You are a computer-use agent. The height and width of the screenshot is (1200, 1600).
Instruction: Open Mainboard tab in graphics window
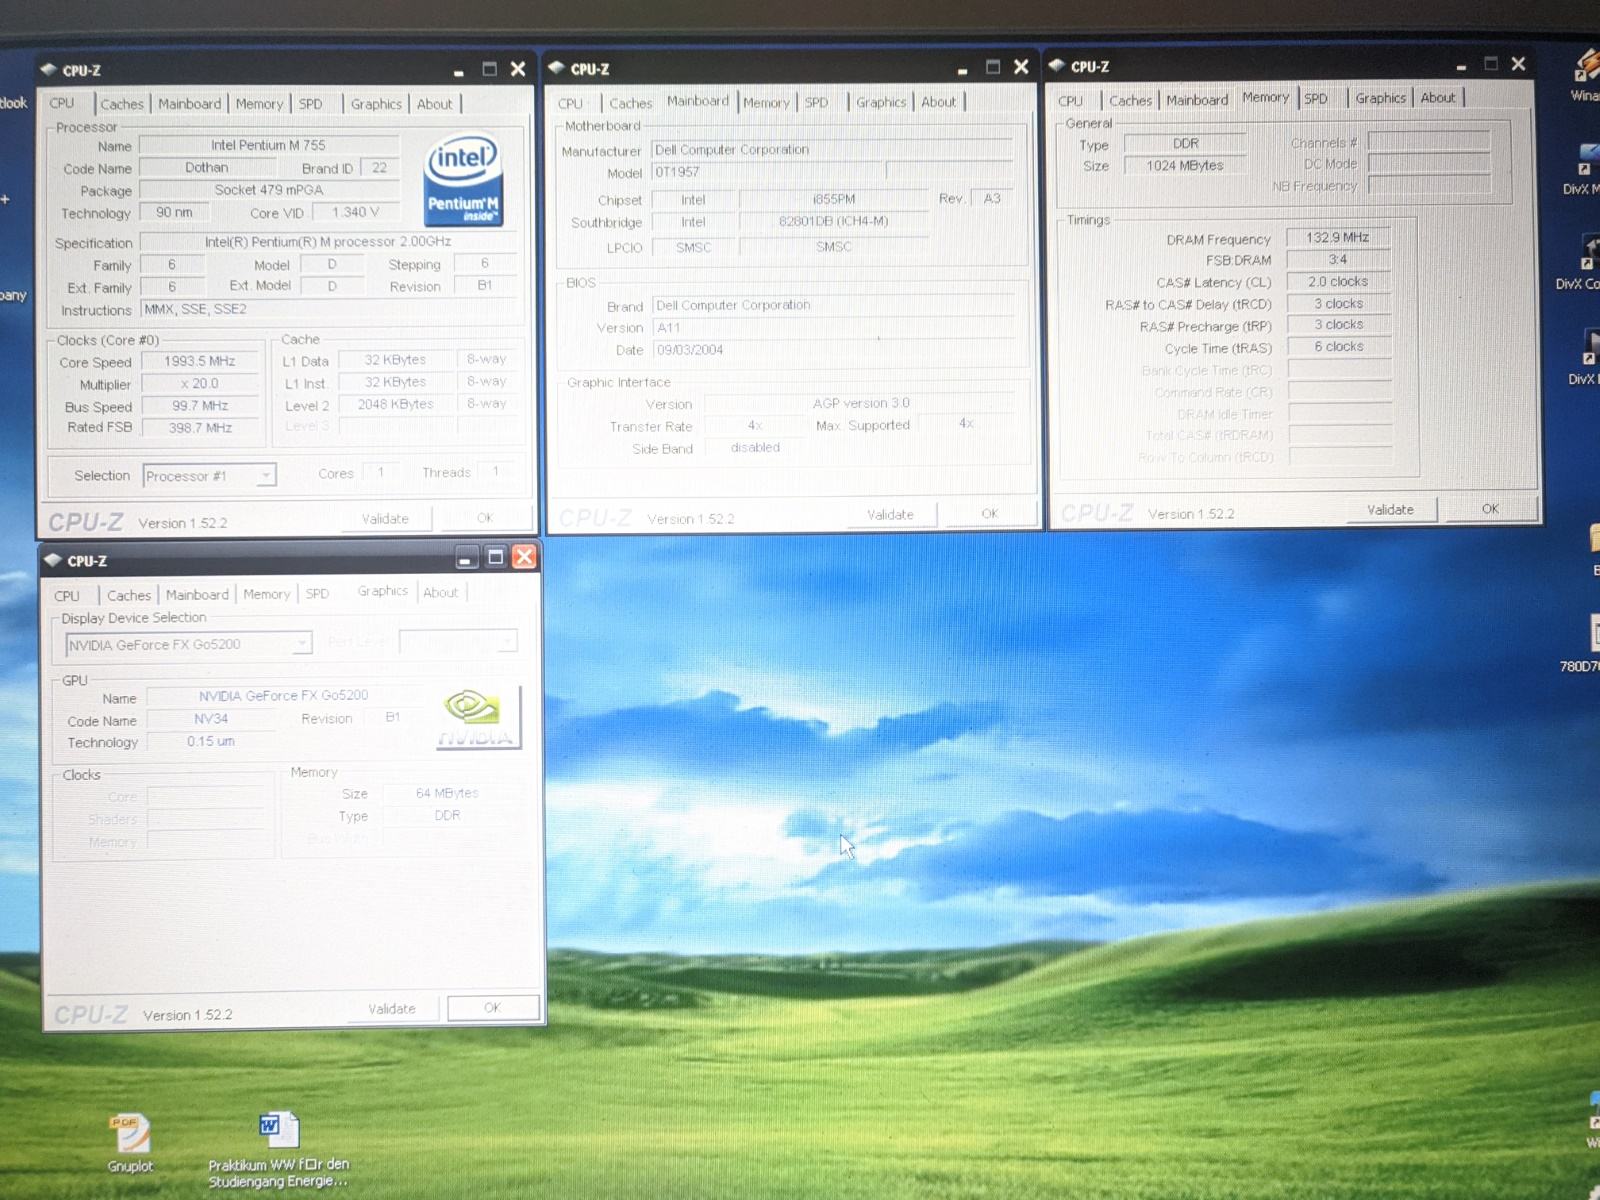click(197, 594)
